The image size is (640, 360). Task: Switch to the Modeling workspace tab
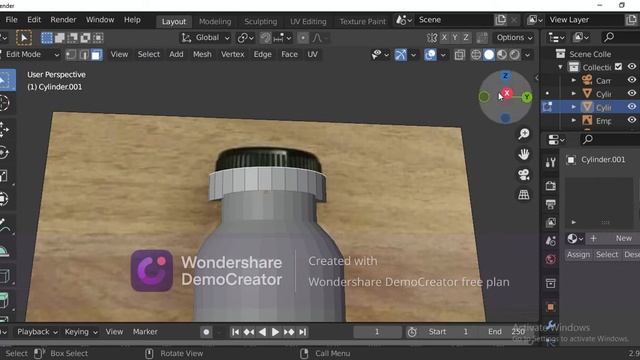pos(215,21)
